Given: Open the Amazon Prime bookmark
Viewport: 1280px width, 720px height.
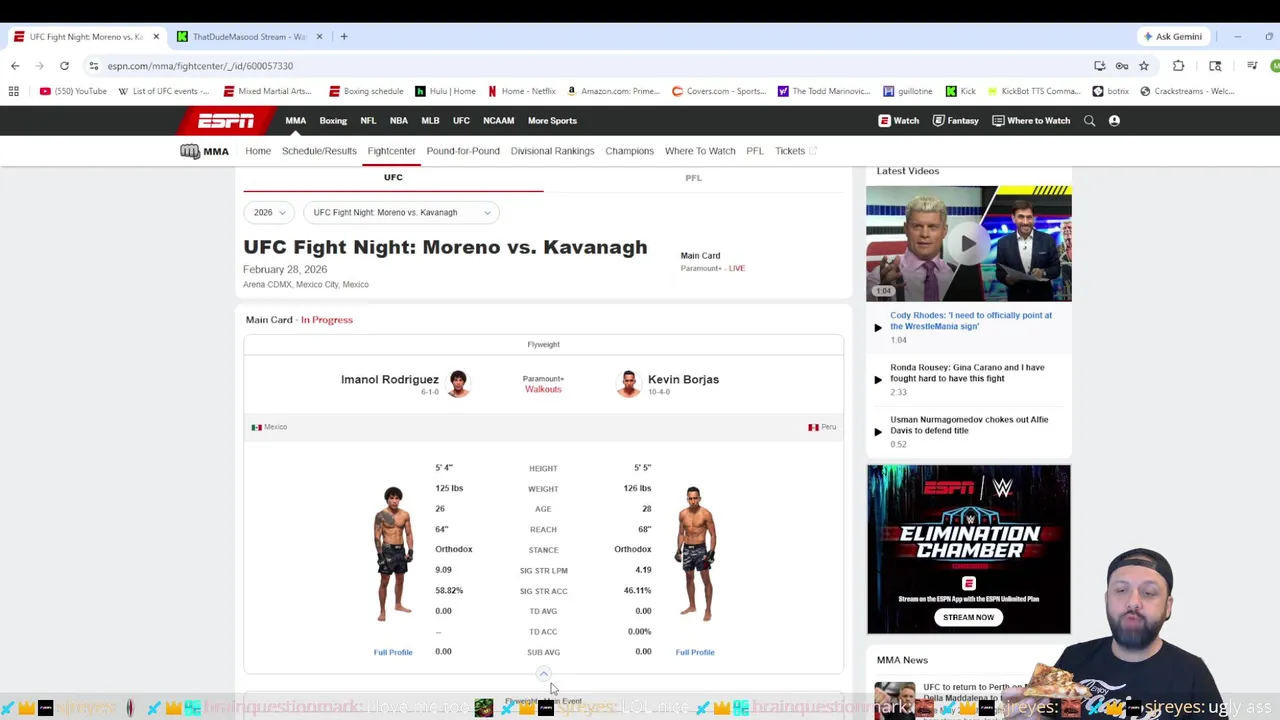Looking at the screenshot, I should pos(613,91).
